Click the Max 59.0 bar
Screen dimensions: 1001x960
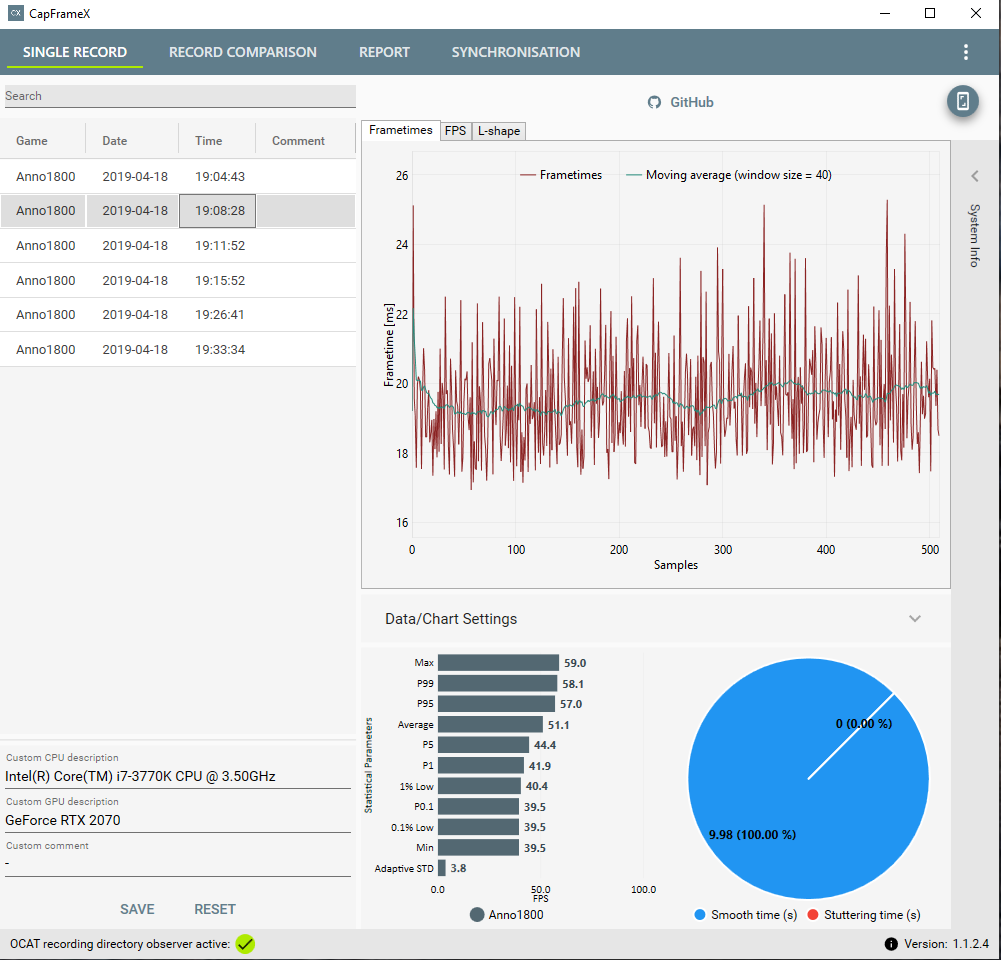click(x=498, y=663)
